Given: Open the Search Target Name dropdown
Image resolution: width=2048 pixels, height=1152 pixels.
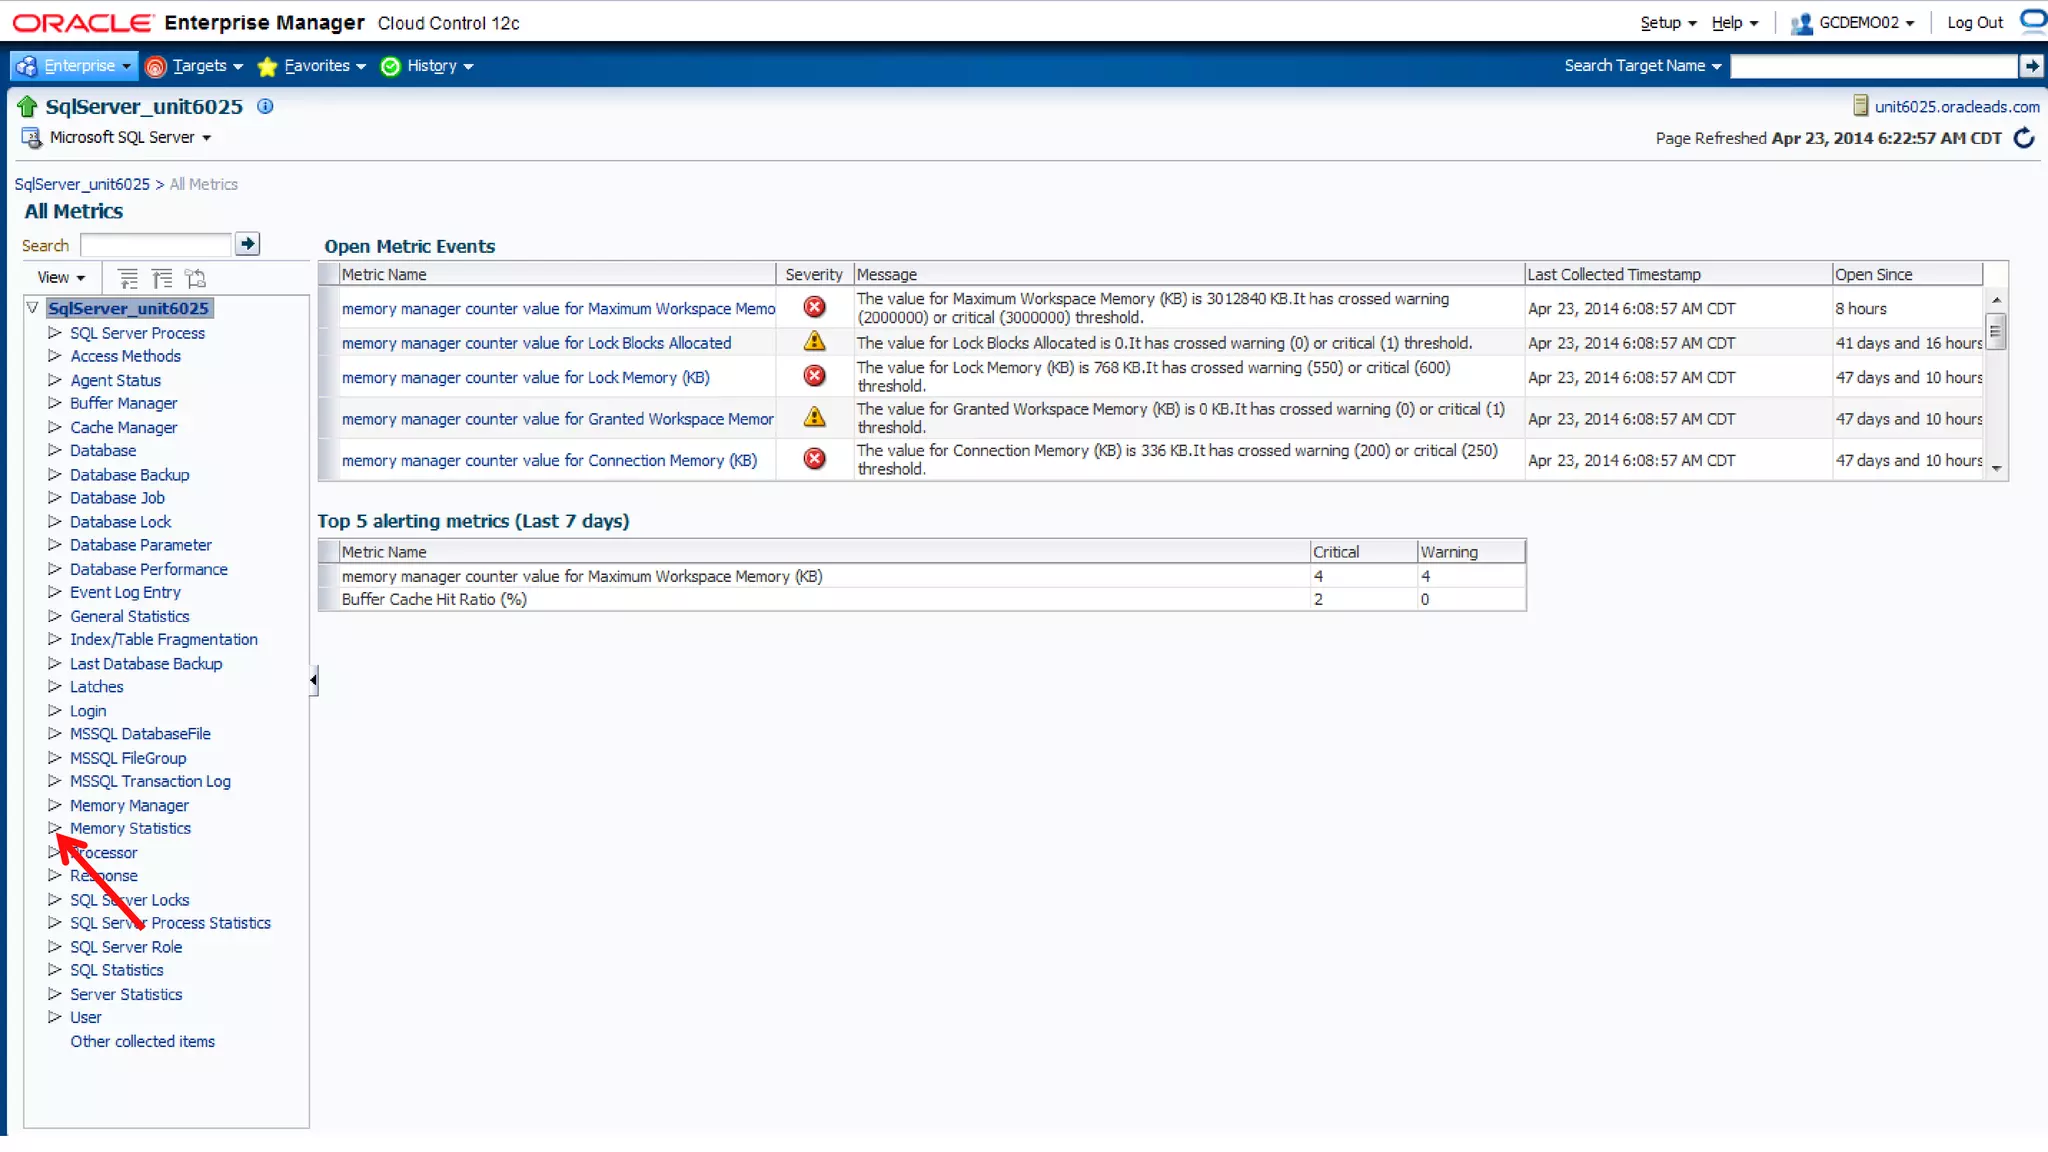Looking at the screenshot, I should pyautogui.click(x=1643, y=66).
